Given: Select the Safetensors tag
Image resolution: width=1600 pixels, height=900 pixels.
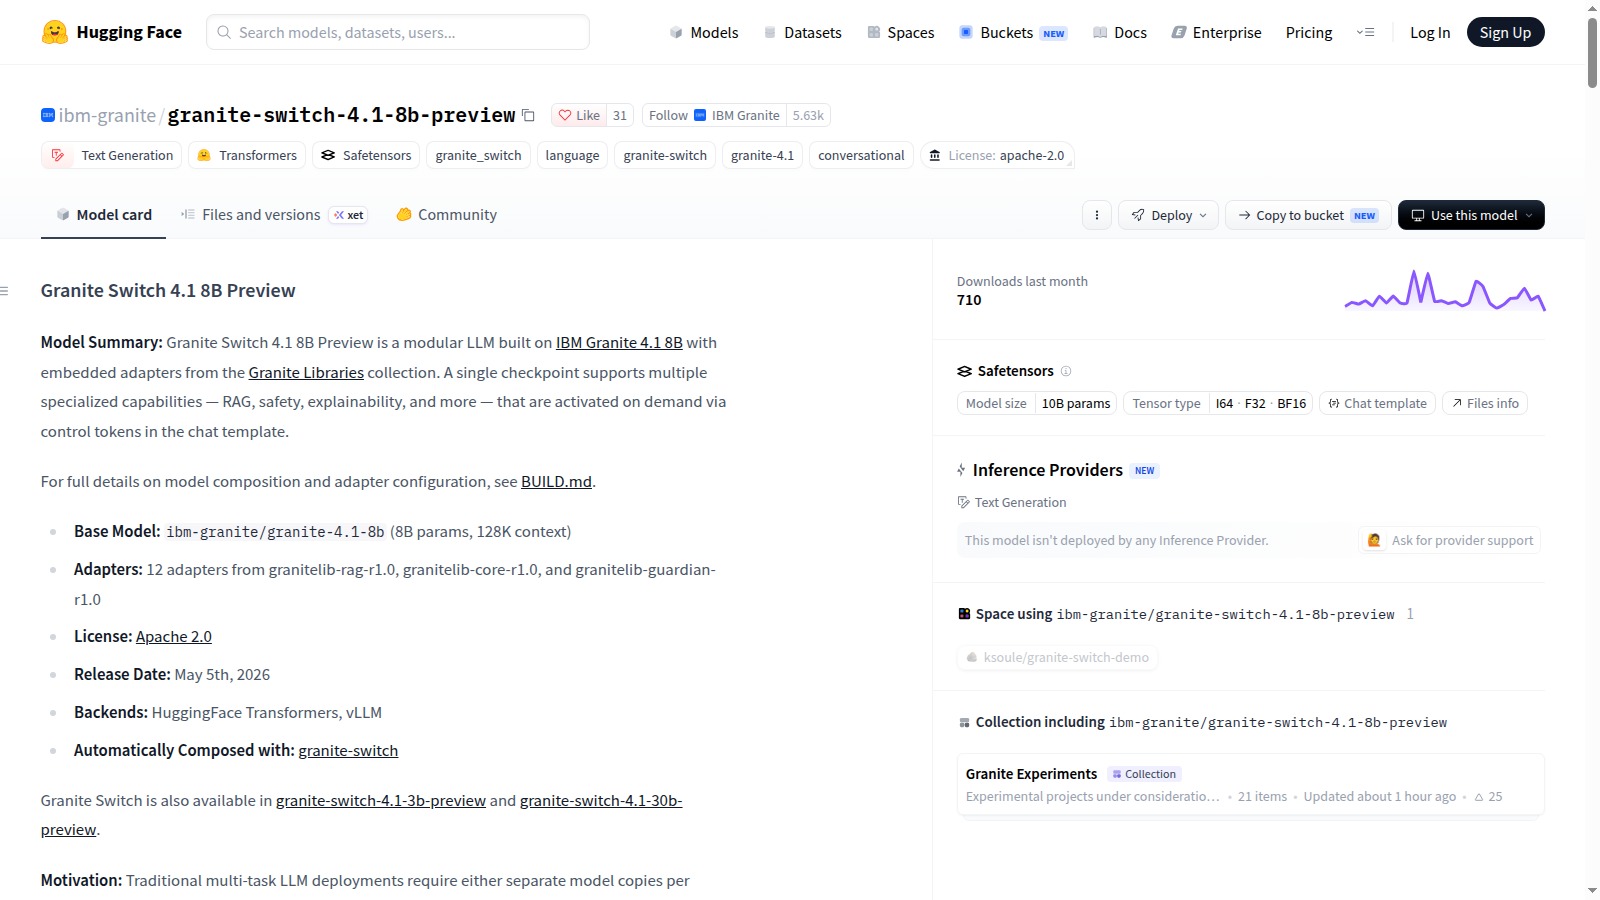Looking at the screenshot, I should click(366, 156).
